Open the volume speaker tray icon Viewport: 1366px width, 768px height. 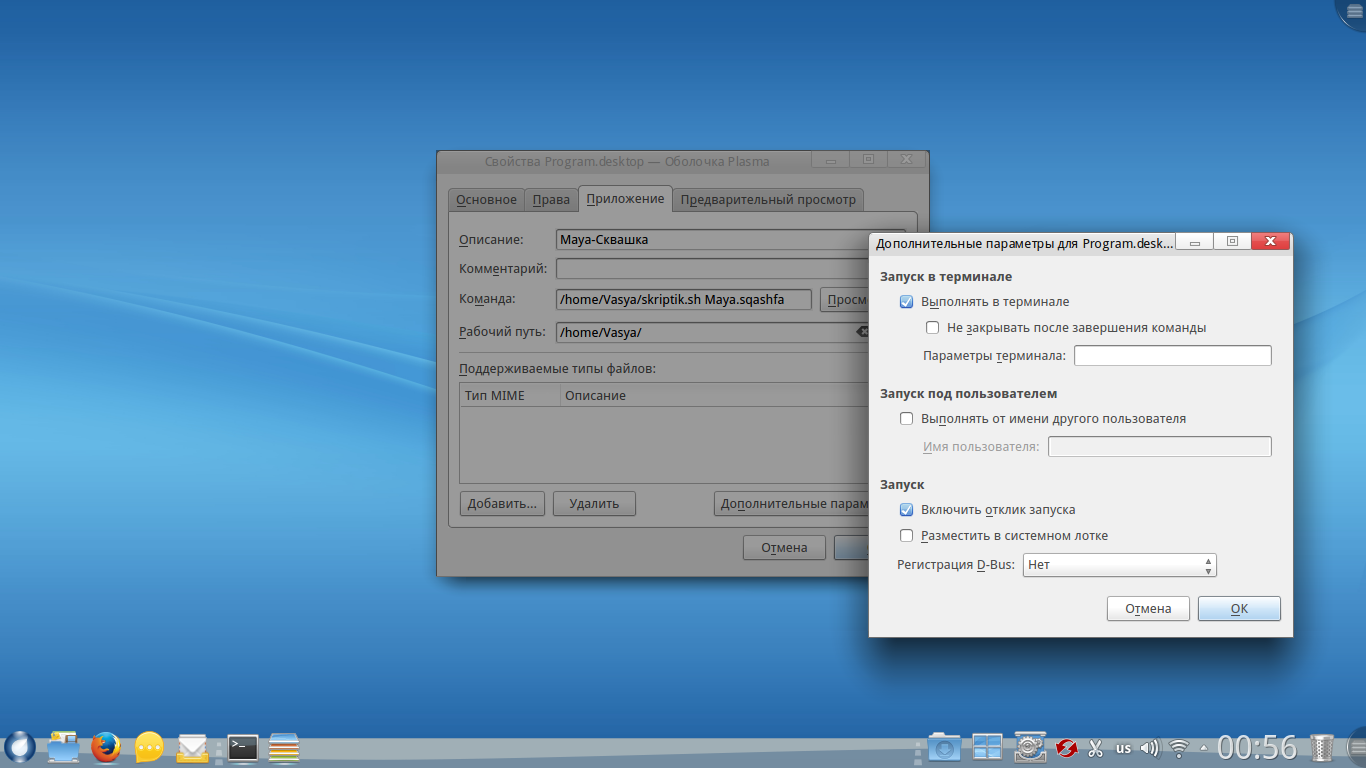1150,747
